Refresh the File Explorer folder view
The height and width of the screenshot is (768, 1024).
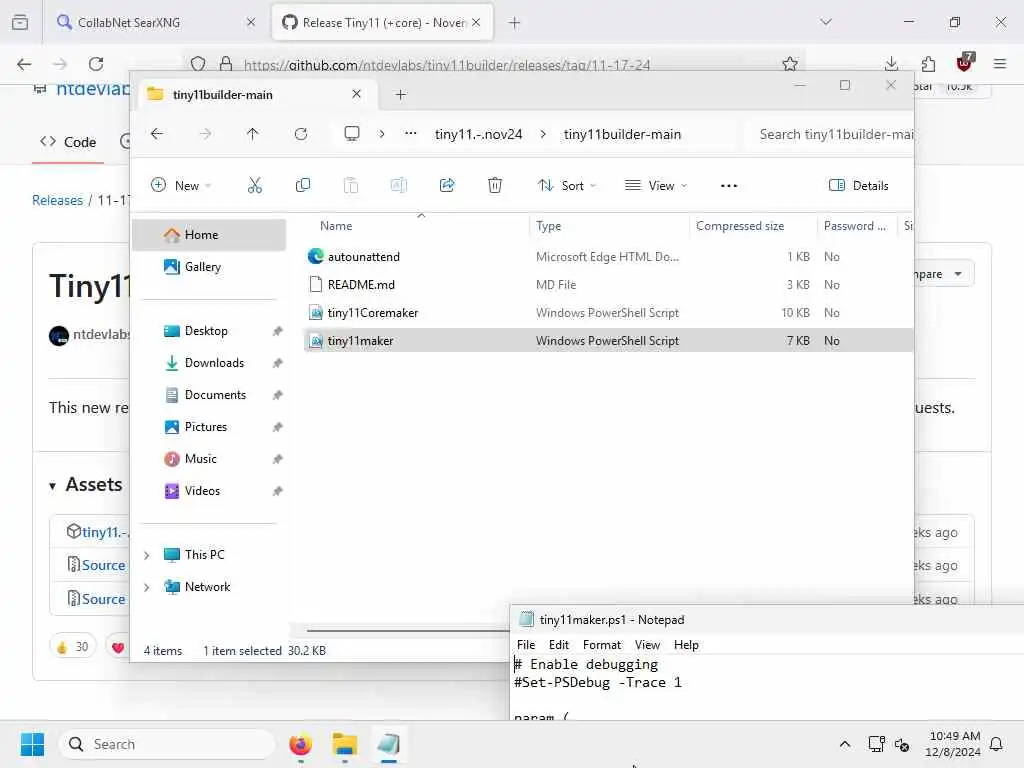pos(301,134)
